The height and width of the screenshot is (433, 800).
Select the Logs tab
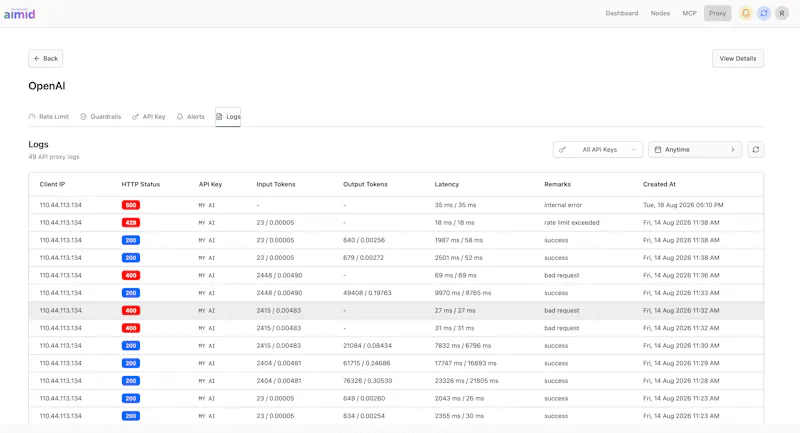(x=228, y=117)
